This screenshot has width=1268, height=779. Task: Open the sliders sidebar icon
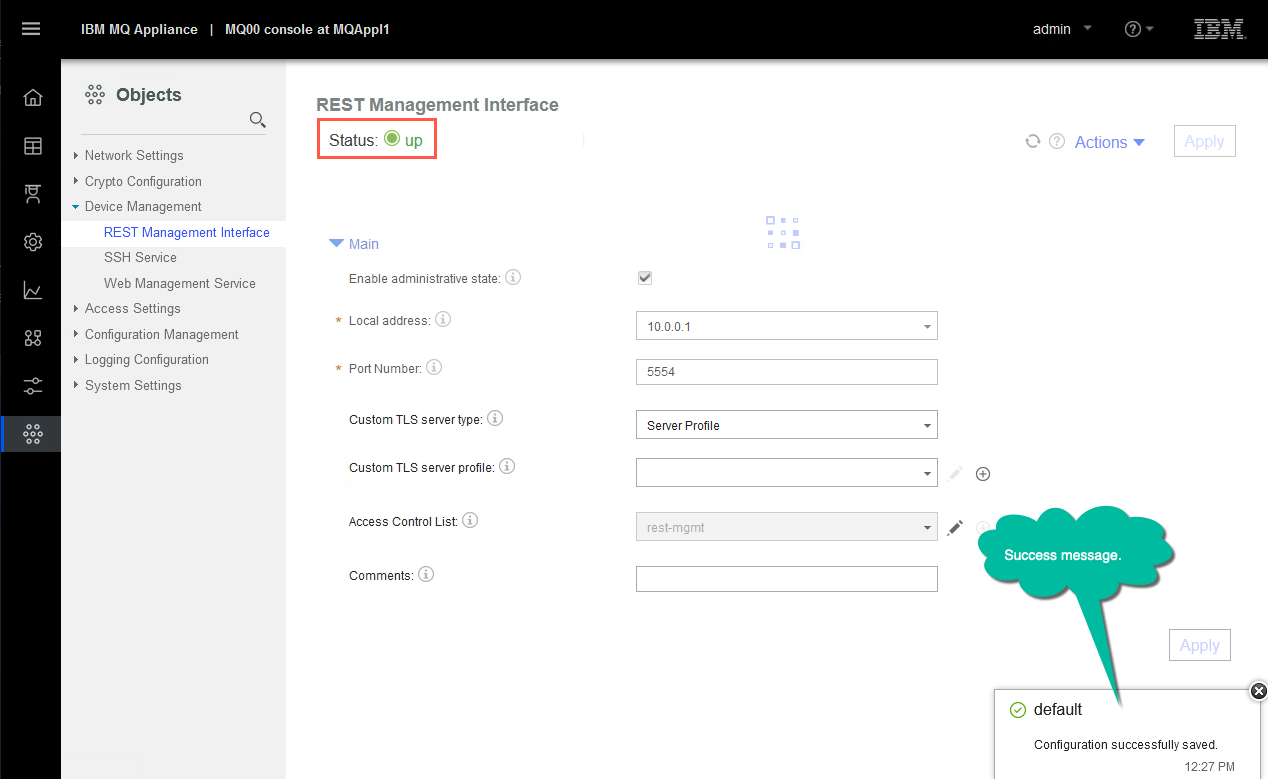tap(33, 386)
